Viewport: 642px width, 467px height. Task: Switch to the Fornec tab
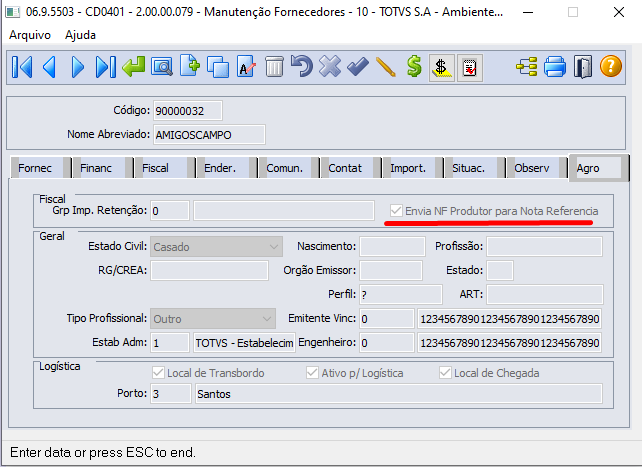pos(40,168)
